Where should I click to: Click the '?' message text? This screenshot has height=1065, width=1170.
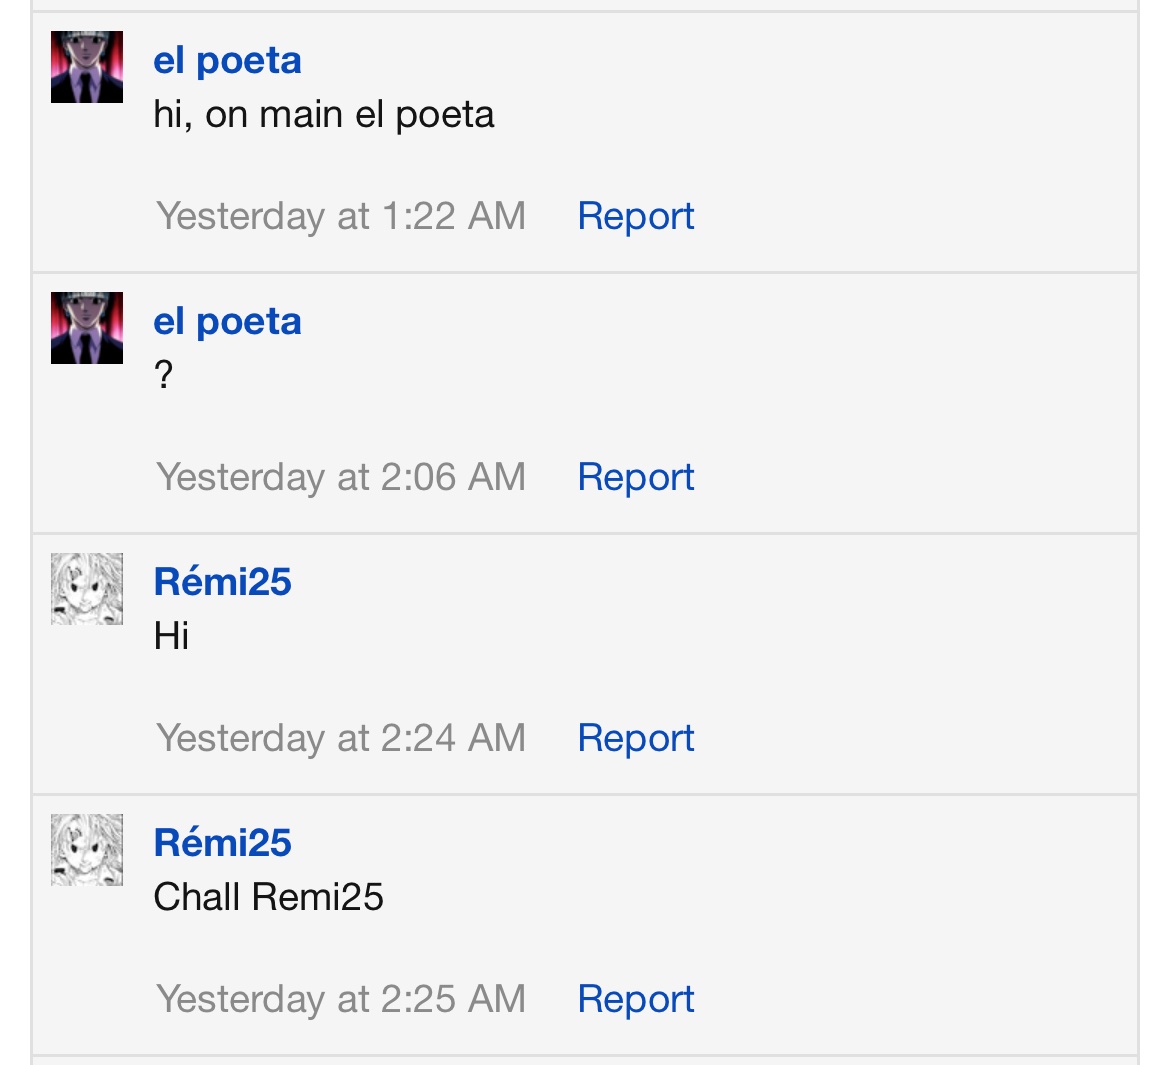click(x=163, y=376)
